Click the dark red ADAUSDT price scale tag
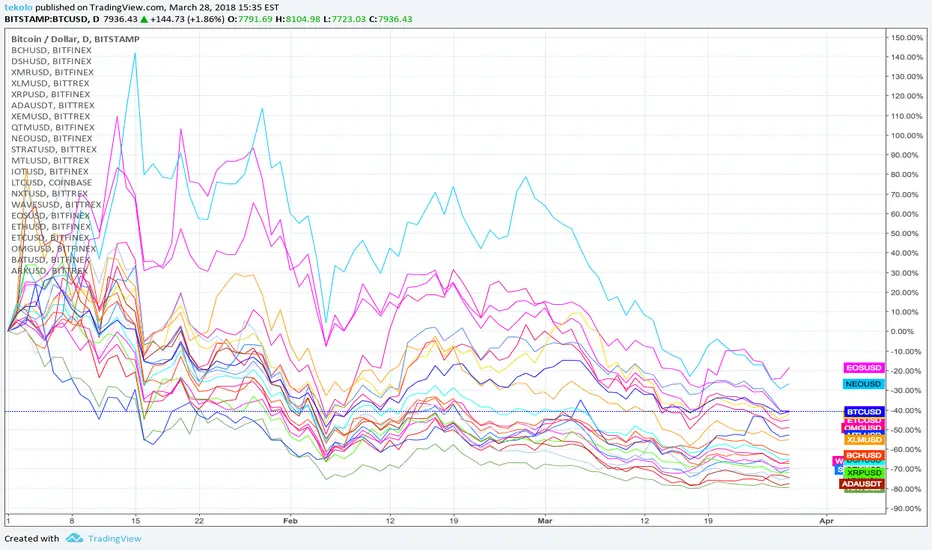 pos(862,484)
